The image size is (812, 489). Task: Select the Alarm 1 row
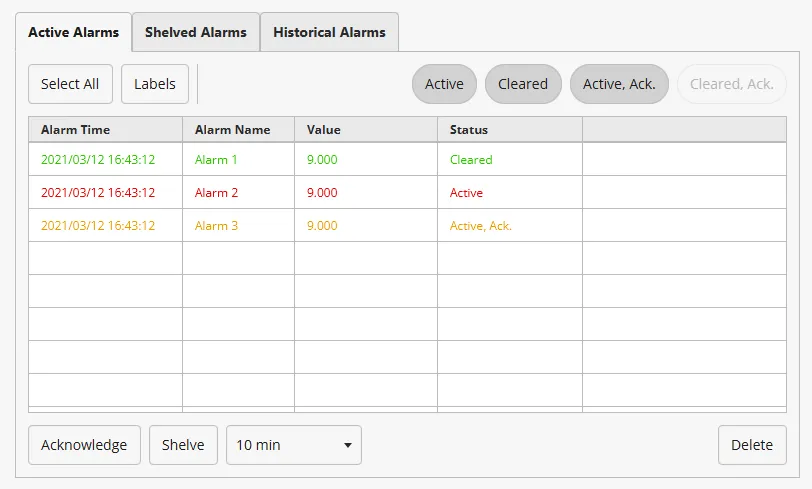tap(217, 160)
